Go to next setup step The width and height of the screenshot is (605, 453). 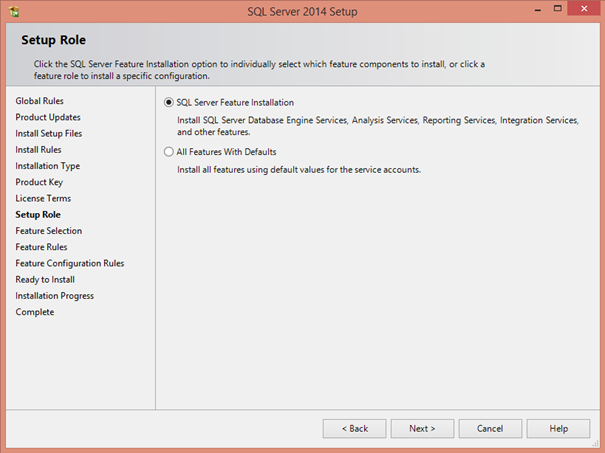pyautogui.click(x=422, y=429)
